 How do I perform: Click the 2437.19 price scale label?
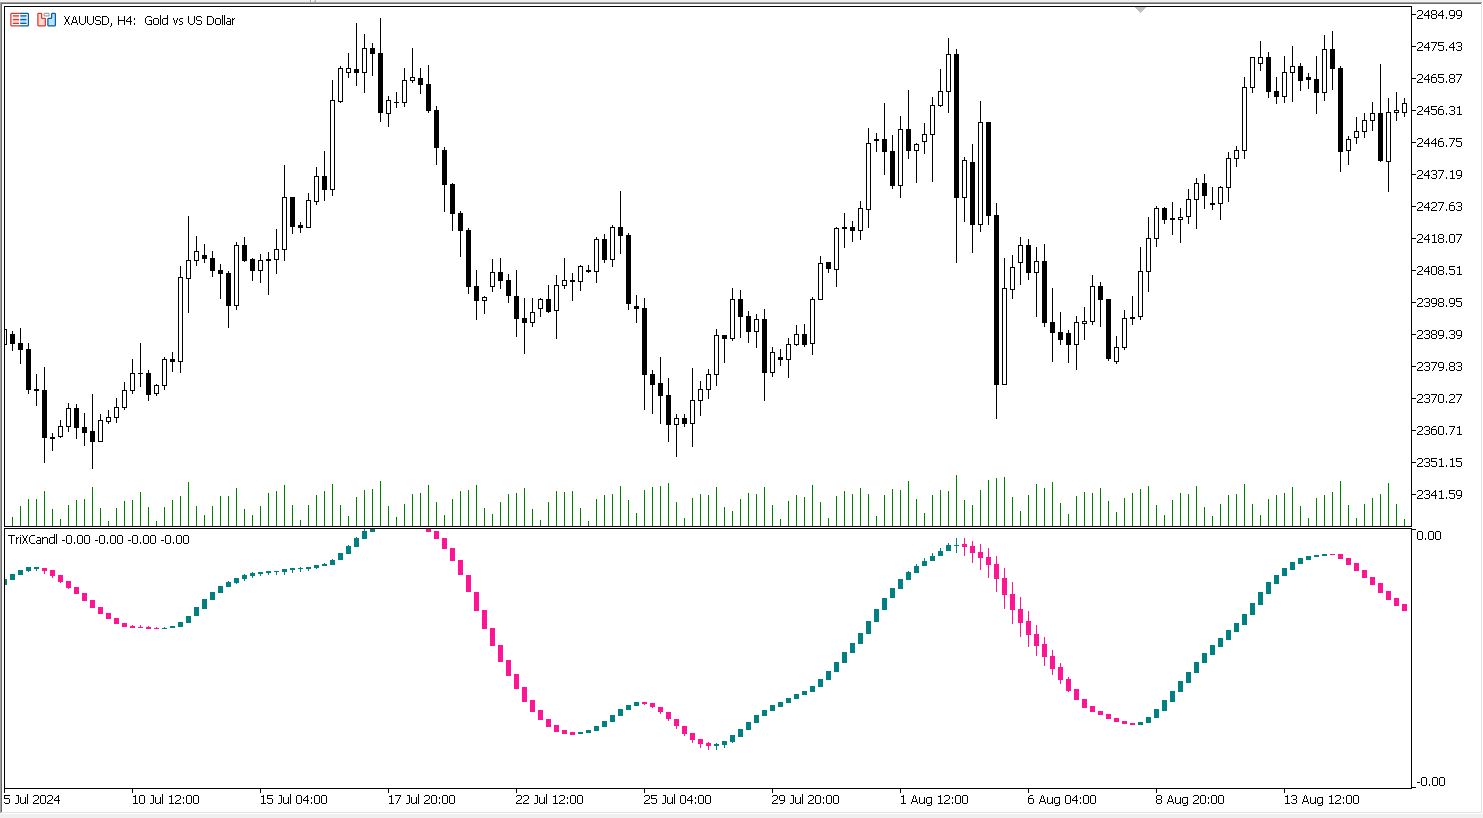click(x=1438, y=175)
